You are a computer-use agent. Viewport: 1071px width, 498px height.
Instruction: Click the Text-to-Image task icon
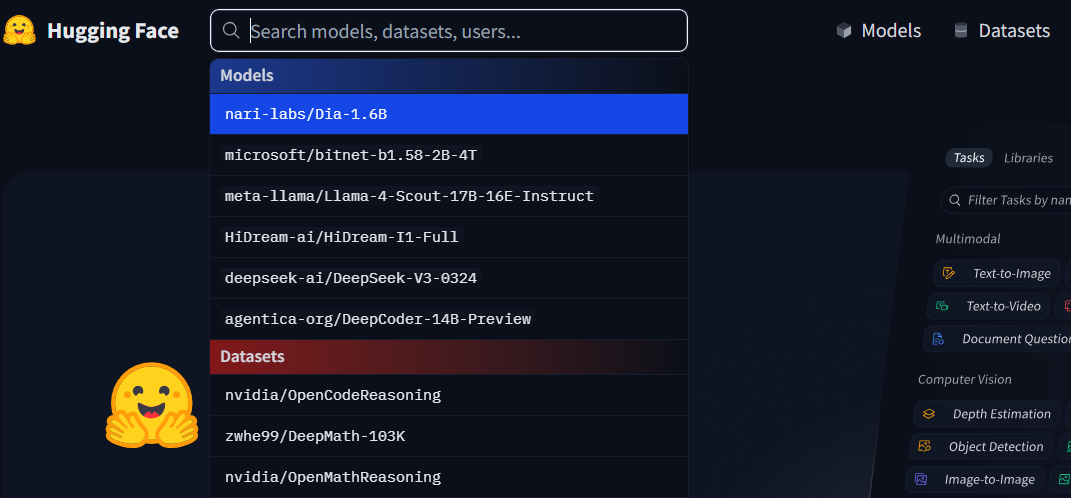[950, 274]
